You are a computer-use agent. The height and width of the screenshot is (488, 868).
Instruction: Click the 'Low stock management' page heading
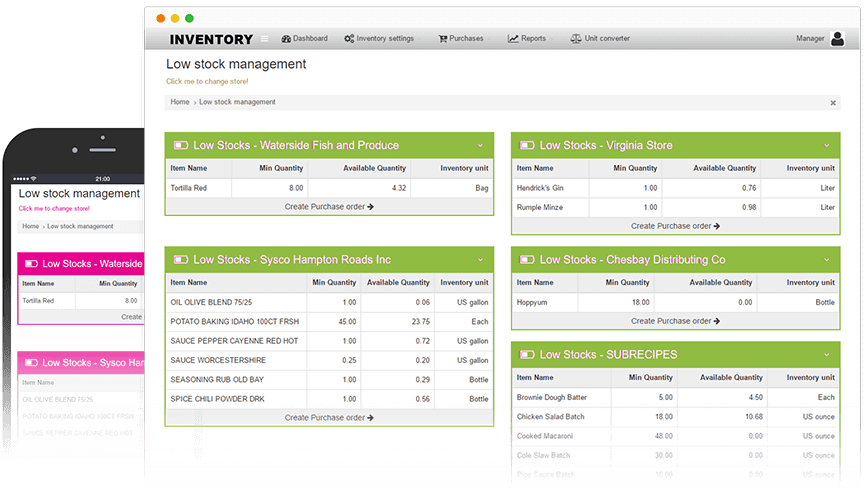(x=236, y=64)
